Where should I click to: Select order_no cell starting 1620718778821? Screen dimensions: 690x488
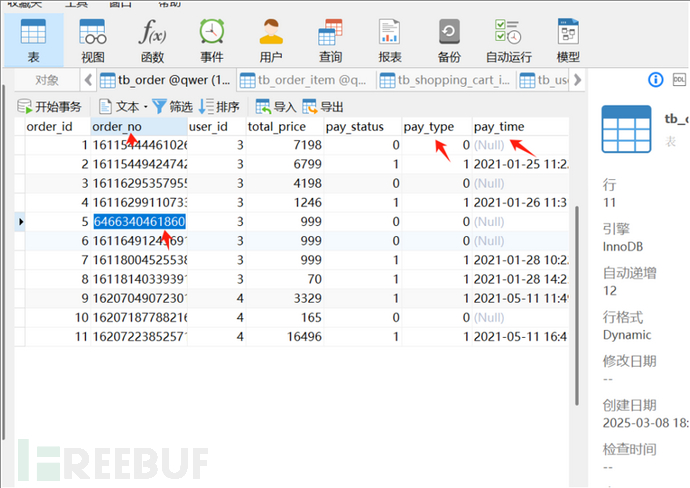[x=139, y=317]
